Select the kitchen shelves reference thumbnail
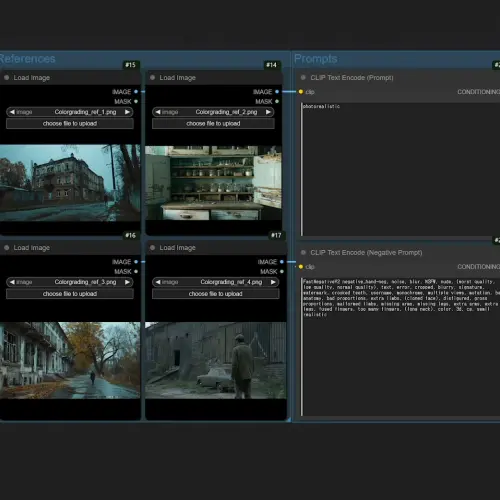Image resolution: width=500 pixels, height=500 pixels. click(213, 183)
